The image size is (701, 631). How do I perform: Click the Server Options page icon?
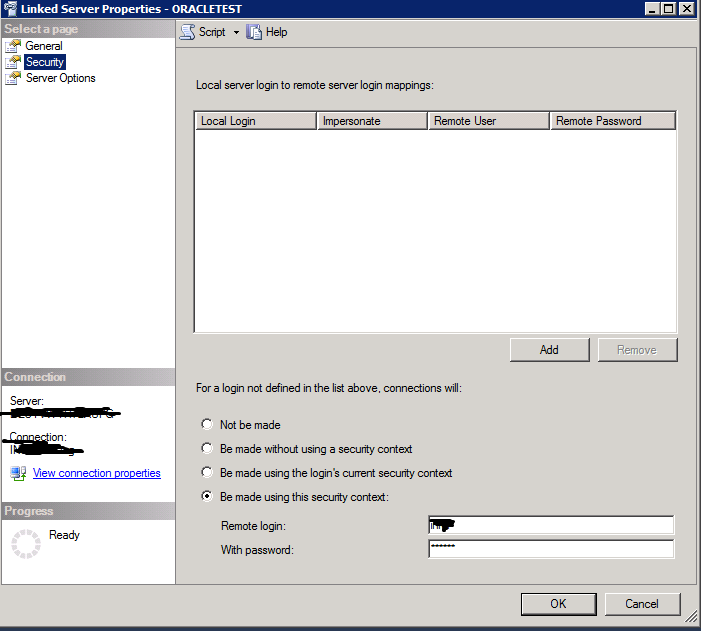(x=13, y=78)
